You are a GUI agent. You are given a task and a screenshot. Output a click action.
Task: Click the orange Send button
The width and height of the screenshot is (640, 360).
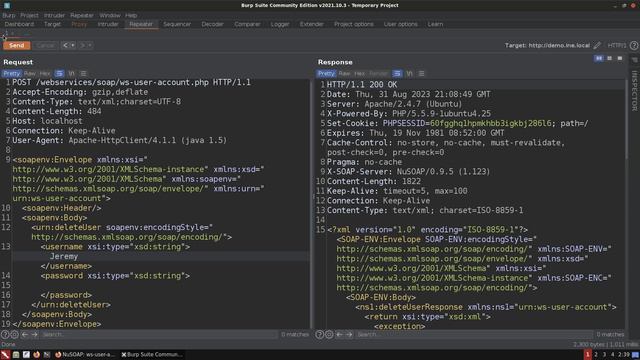coord(17,45)
